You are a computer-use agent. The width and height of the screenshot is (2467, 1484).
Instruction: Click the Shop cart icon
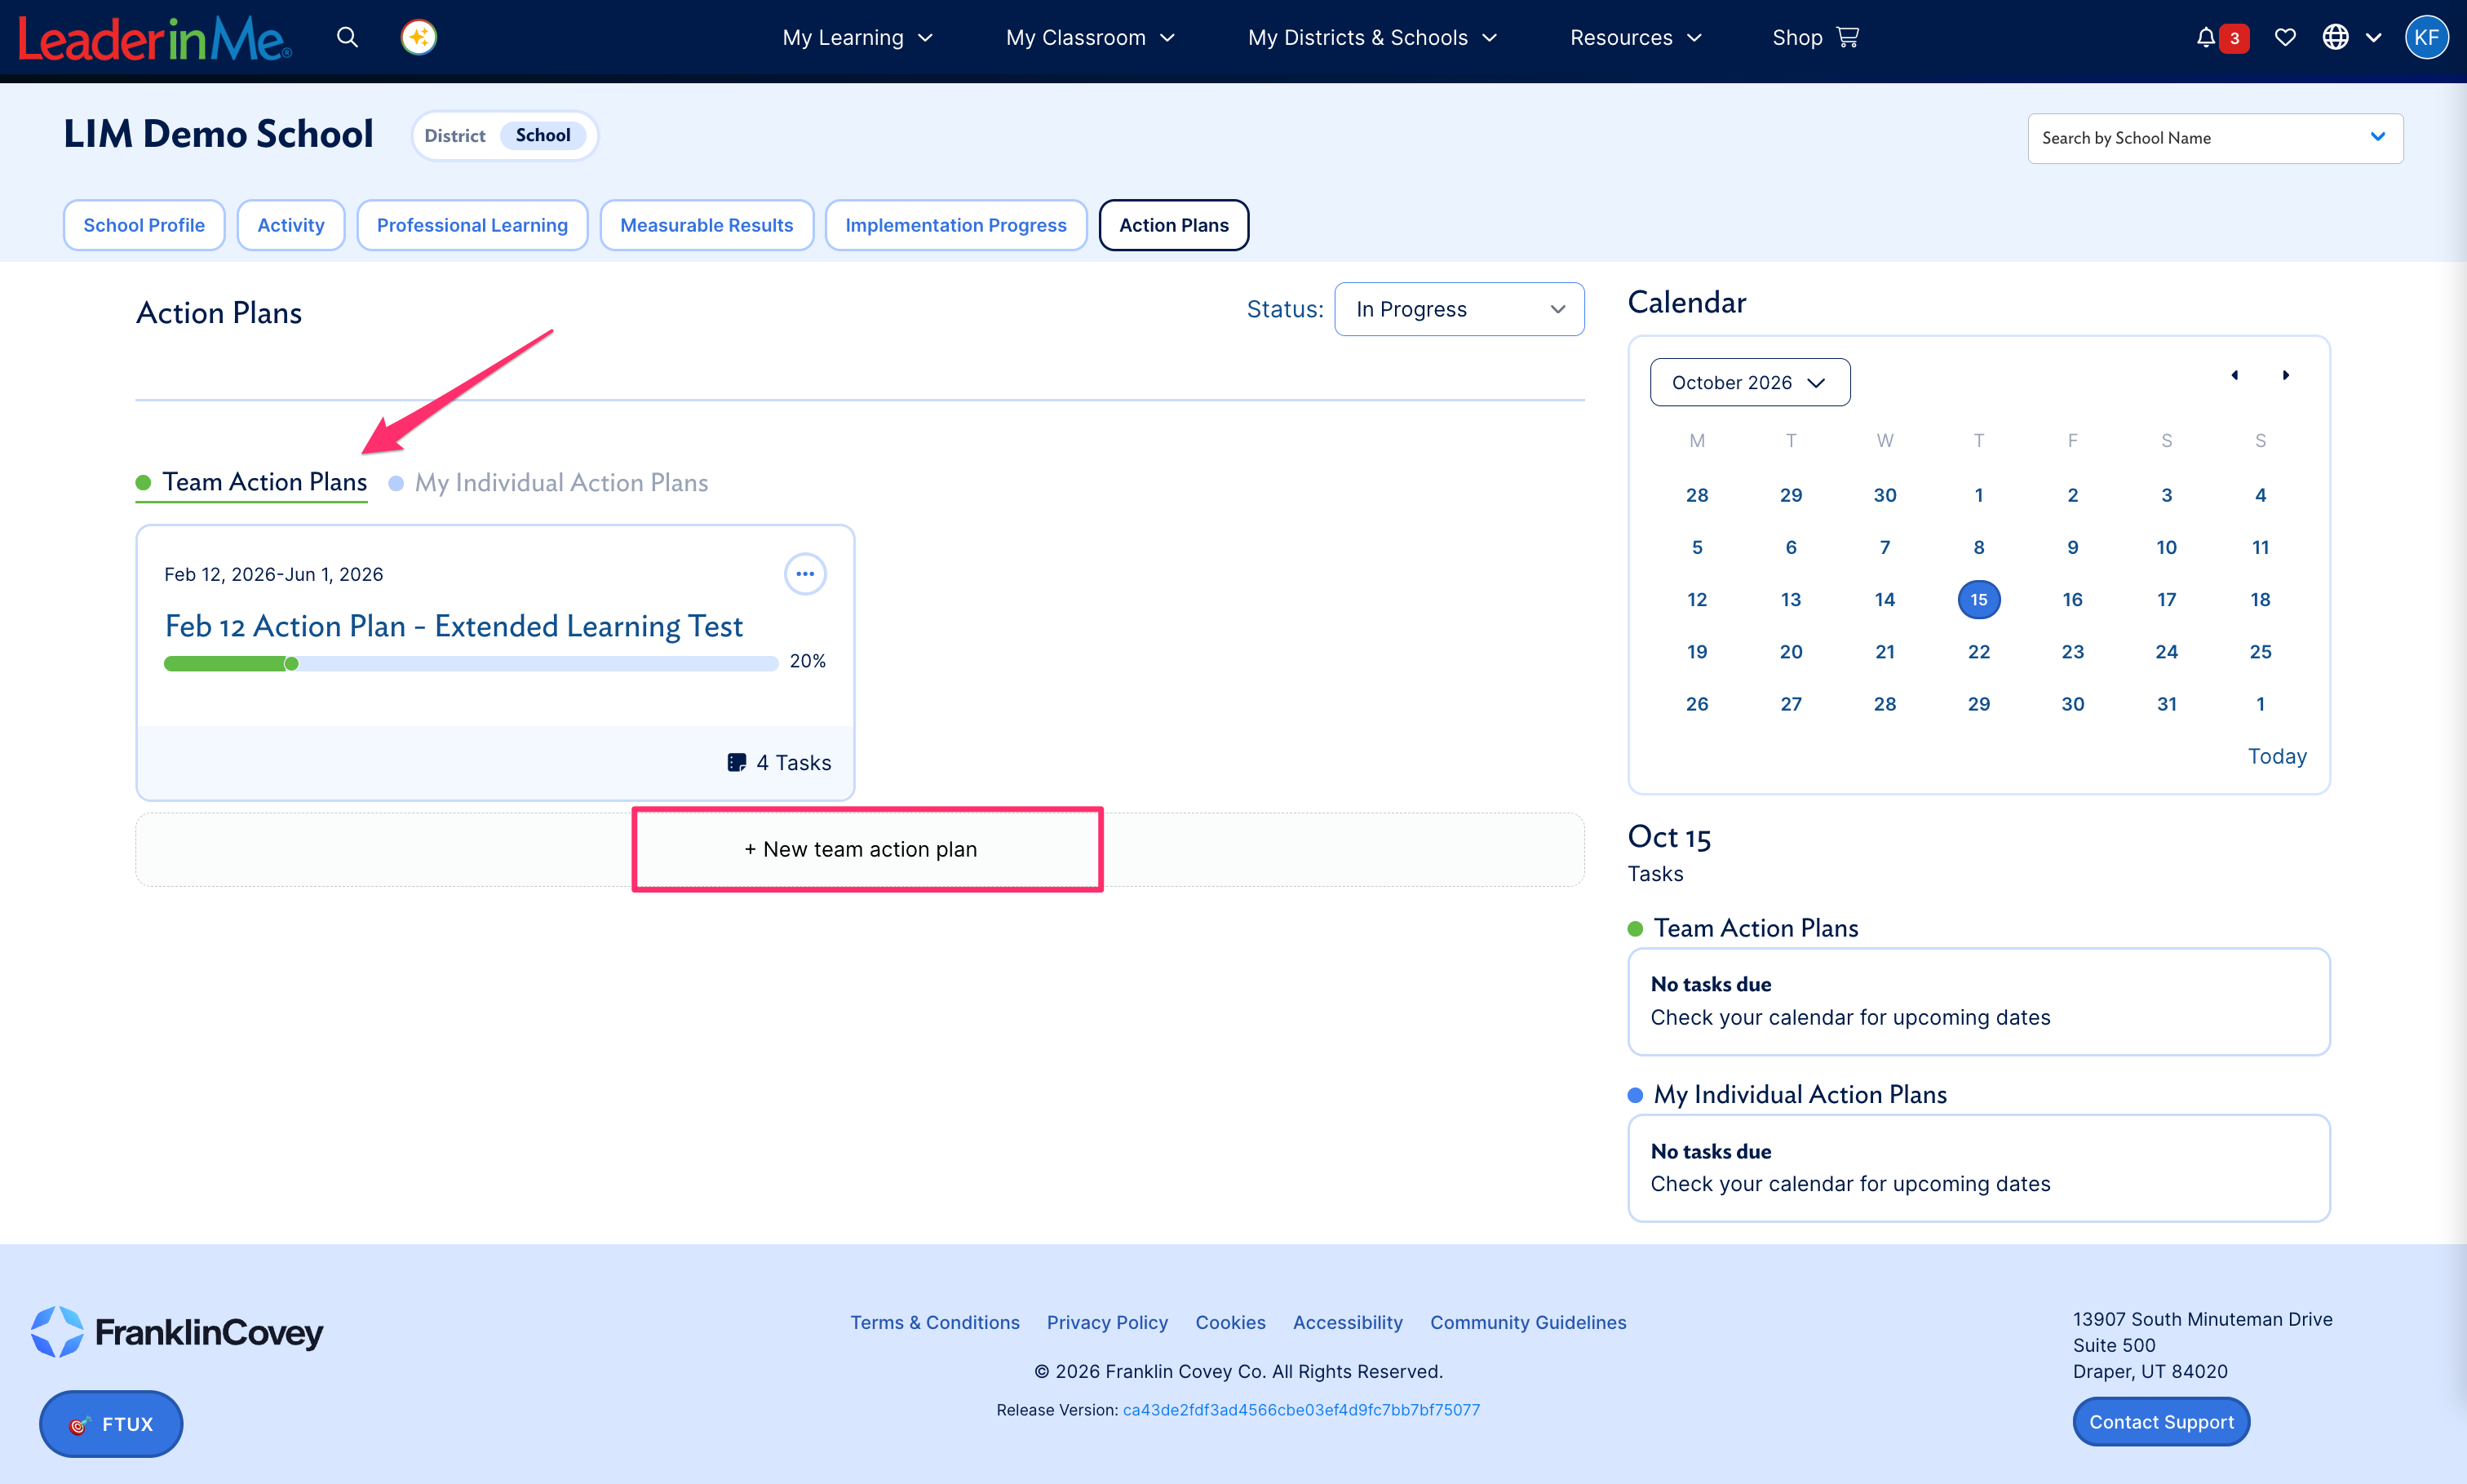pos(1848,37)
